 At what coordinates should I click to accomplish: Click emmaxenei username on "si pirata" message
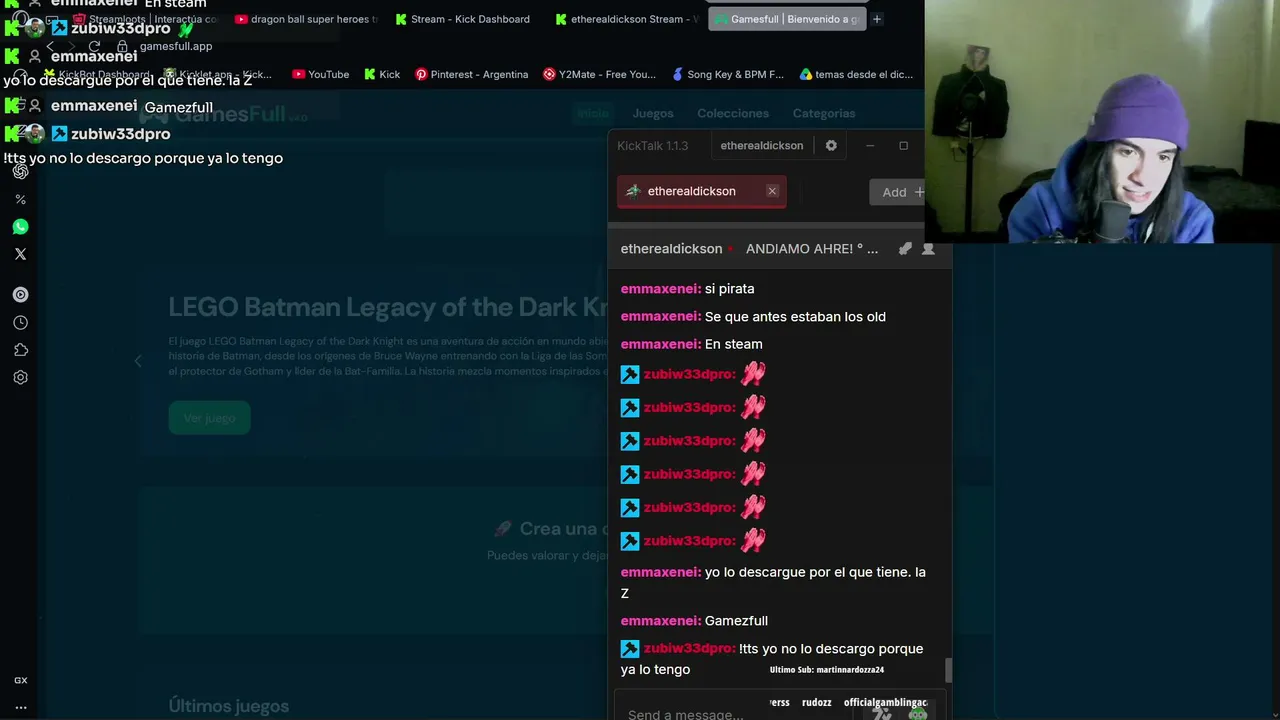pos(660,289)
